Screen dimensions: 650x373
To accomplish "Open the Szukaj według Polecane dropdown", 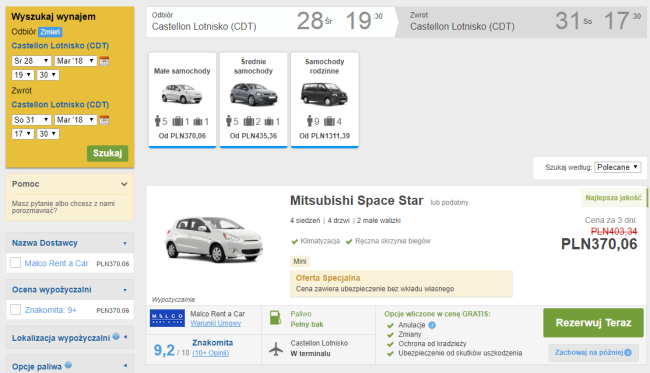I will 618,167.
